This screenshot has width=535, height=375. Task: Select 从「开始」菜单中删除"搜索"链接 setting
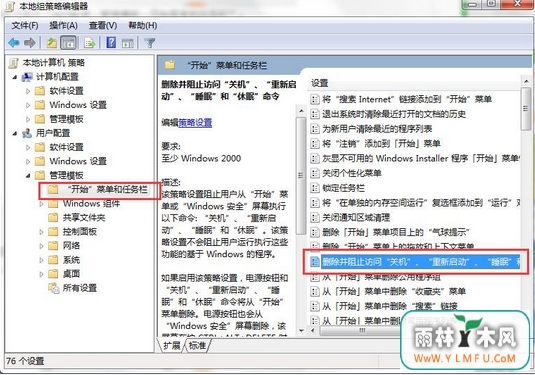(390, 306)
